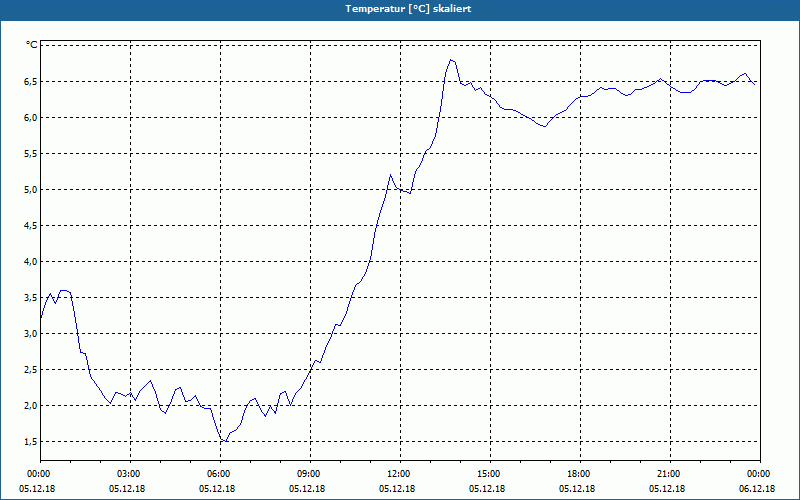800x500 pixels.
Task: Click the chart title "Temperatur [°C] skaliert"
Action: [x=408, y=9]
